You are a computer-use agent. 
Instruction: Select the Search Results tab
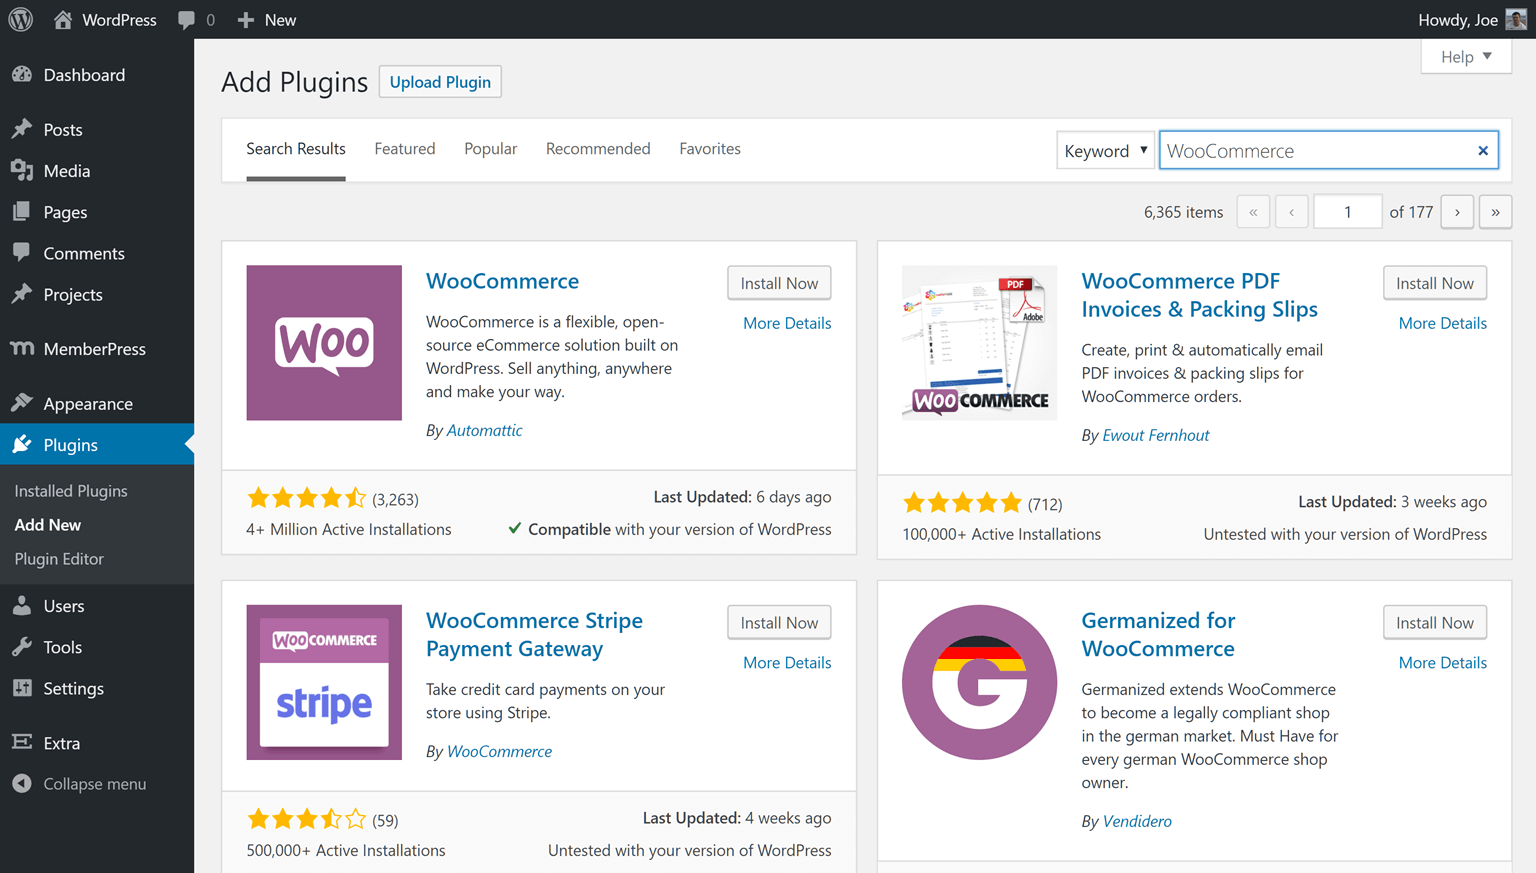296,149
